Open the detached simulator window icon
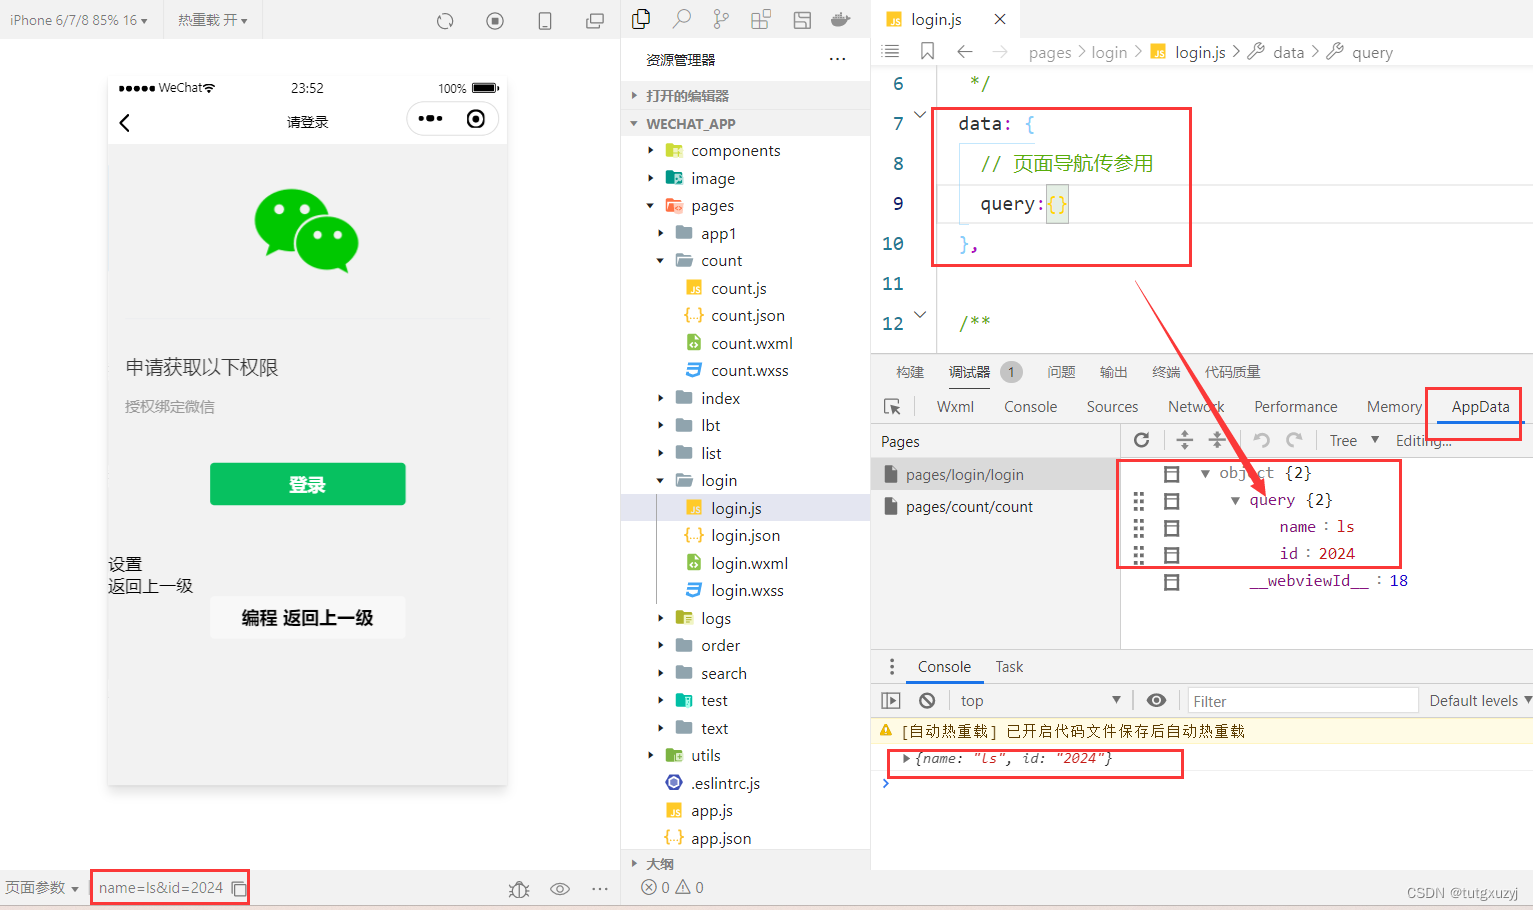The image size is (1533, 910). [x=595, y=21]
